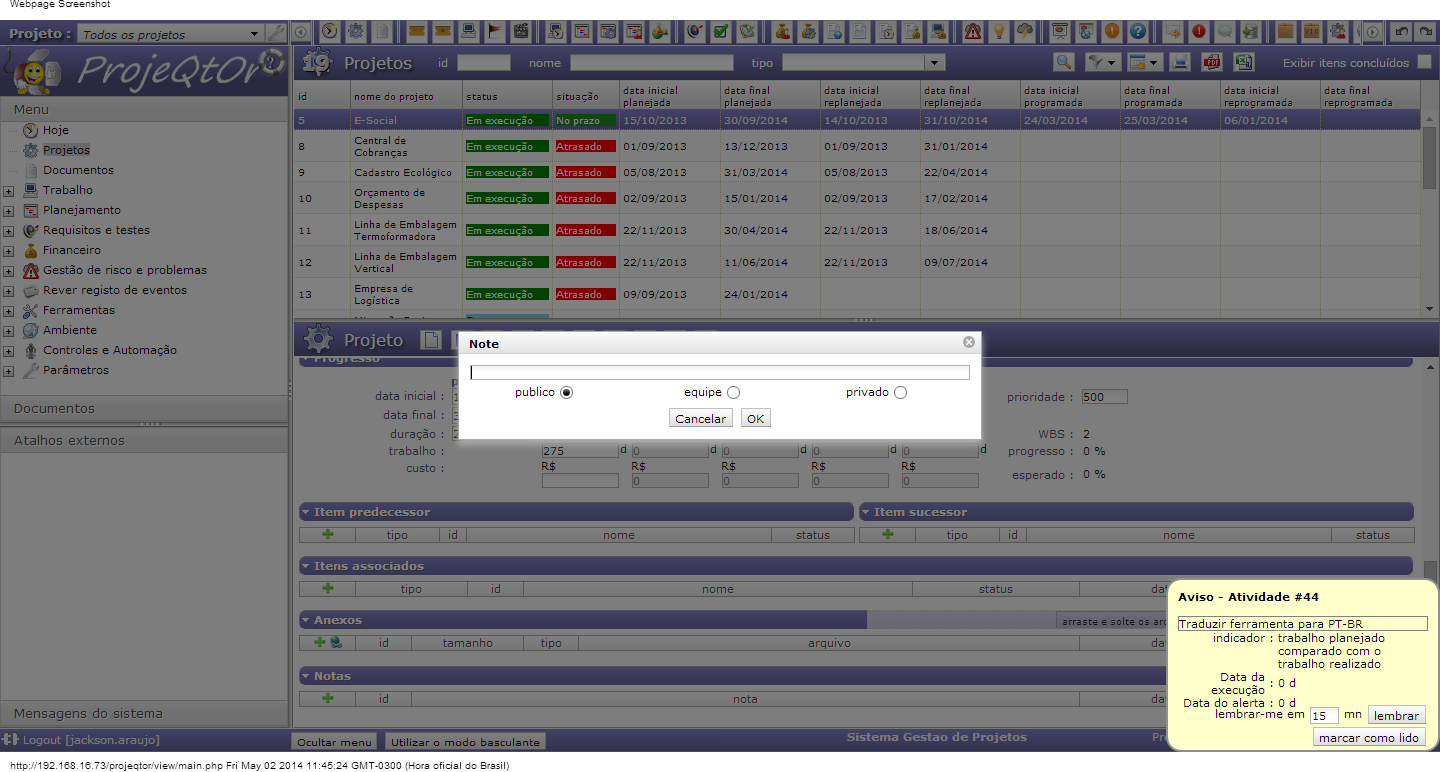This screenshot has height=772, width=1440.
Task: Click the blue question mark help icon
Action: tap(1137, 31)
